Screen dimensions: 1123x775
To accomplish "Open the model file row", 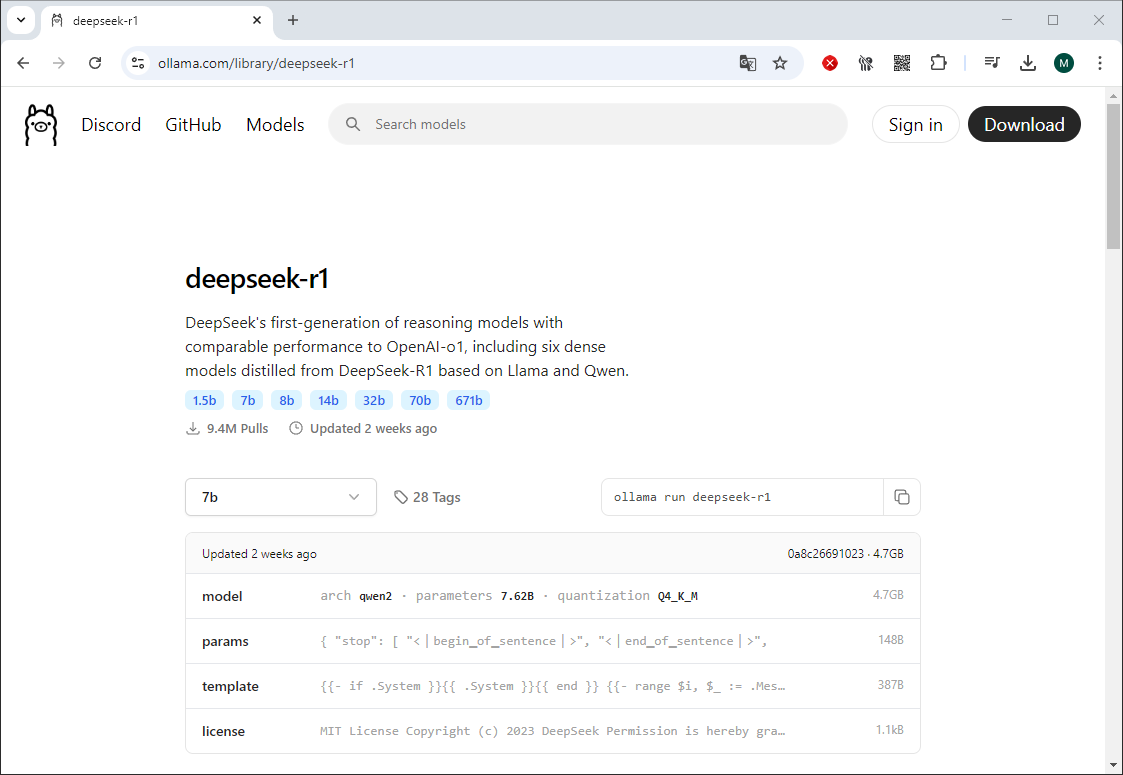I will pos(553,596).
